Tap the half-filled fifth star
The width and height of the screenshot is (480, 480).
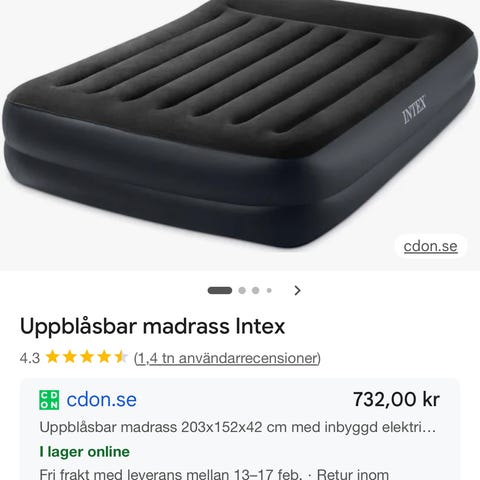point(121,357)
